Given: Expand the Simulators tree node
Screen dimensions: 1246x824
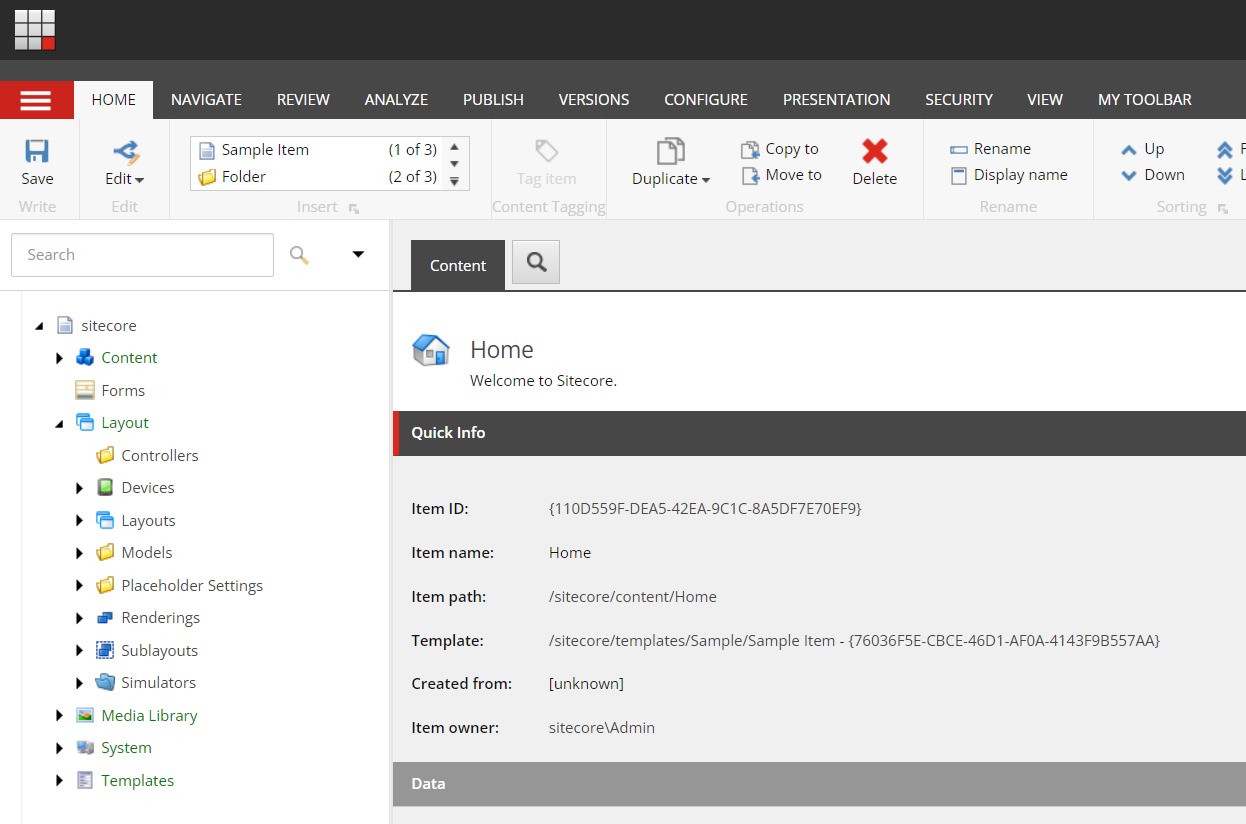Looking at the screenshot, I should pos(79,683).
